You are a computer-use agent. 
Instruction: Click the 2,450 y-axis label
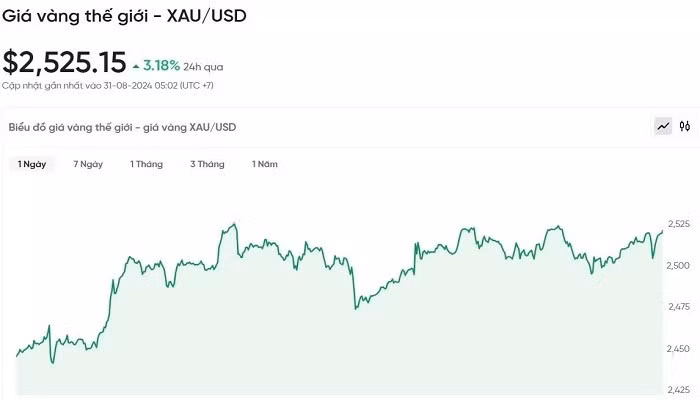pos(678,349)
